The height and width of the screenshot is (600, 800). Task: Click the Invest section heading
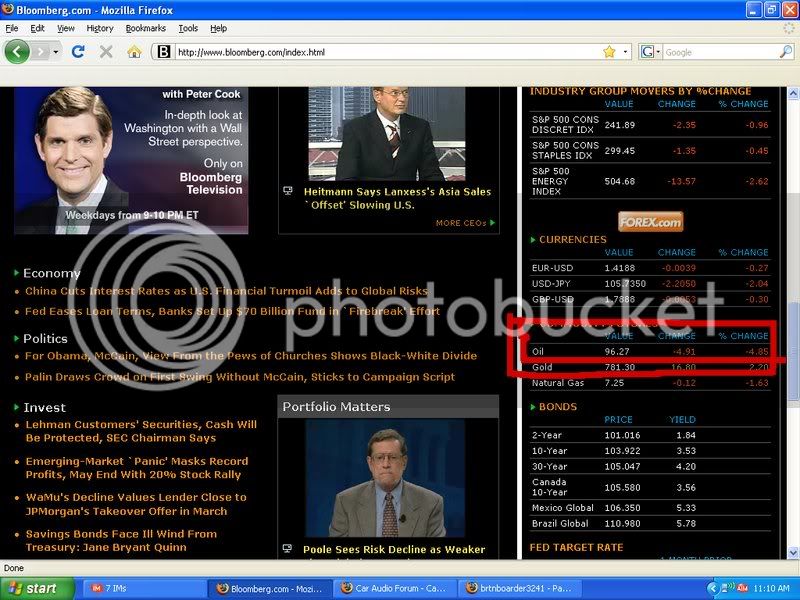pos(44,408)
